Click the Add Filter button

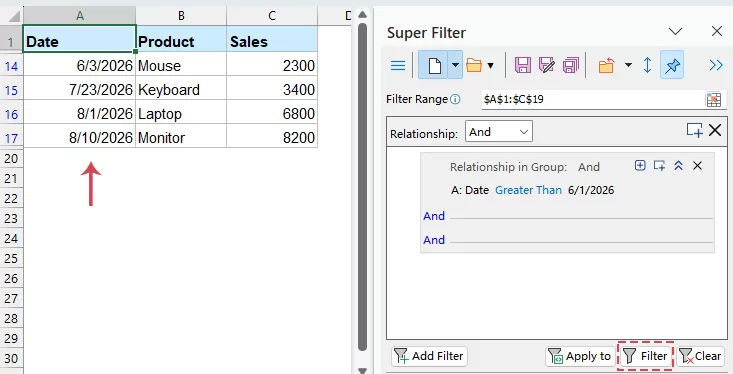(429, 356)
